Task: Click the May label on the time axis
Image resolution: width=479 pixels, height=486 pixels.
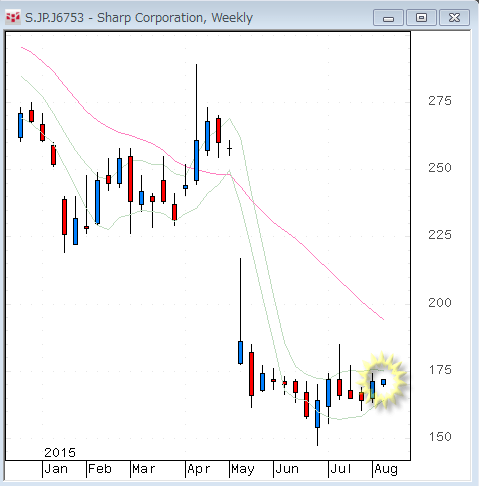Action: (x=243, y=470)
